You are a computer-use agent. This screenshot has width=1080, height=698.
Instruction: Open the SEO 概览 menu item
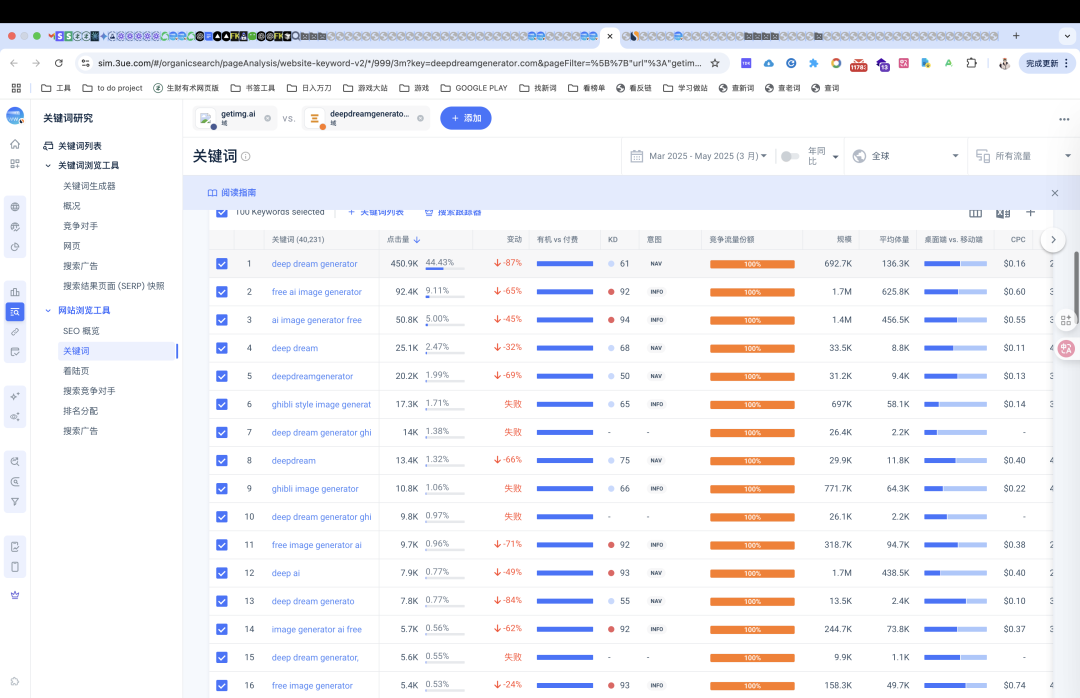point(81,331)
